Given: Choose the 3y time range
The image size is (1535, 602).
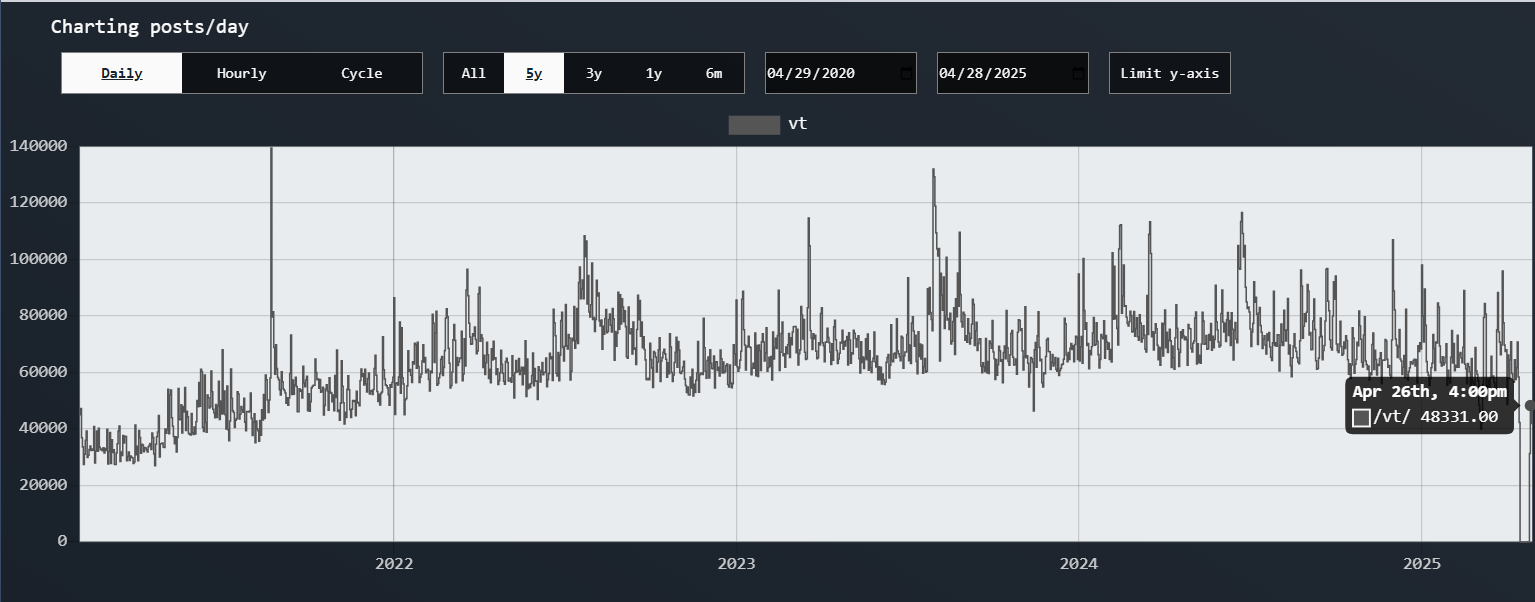Looking at the screenshot, I should [594, 73].
